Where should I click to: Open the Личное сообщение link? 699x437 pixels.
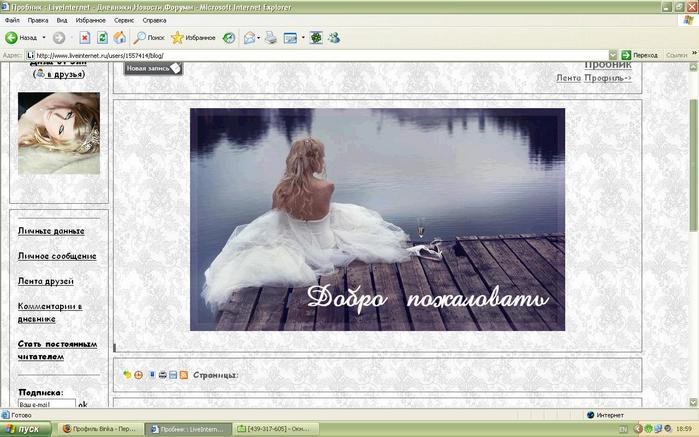[57, 256]
